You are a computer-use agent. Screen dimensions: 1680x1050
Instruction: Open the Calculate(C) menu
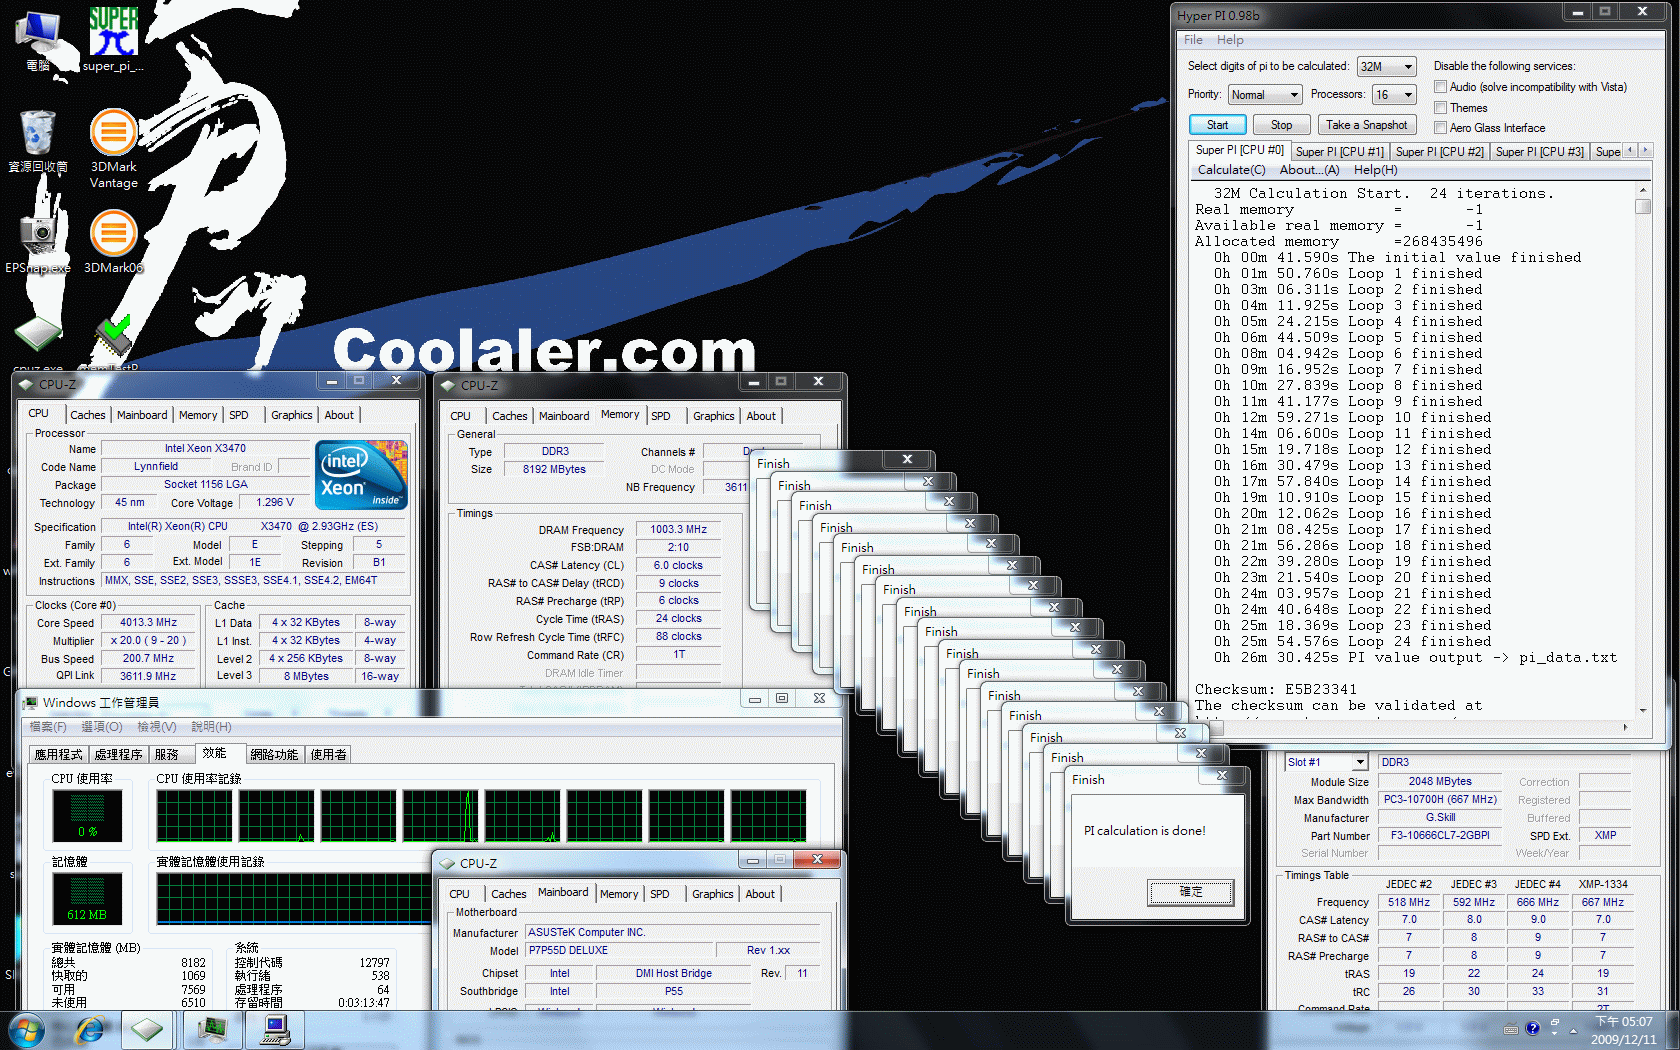pos(1231,170)
